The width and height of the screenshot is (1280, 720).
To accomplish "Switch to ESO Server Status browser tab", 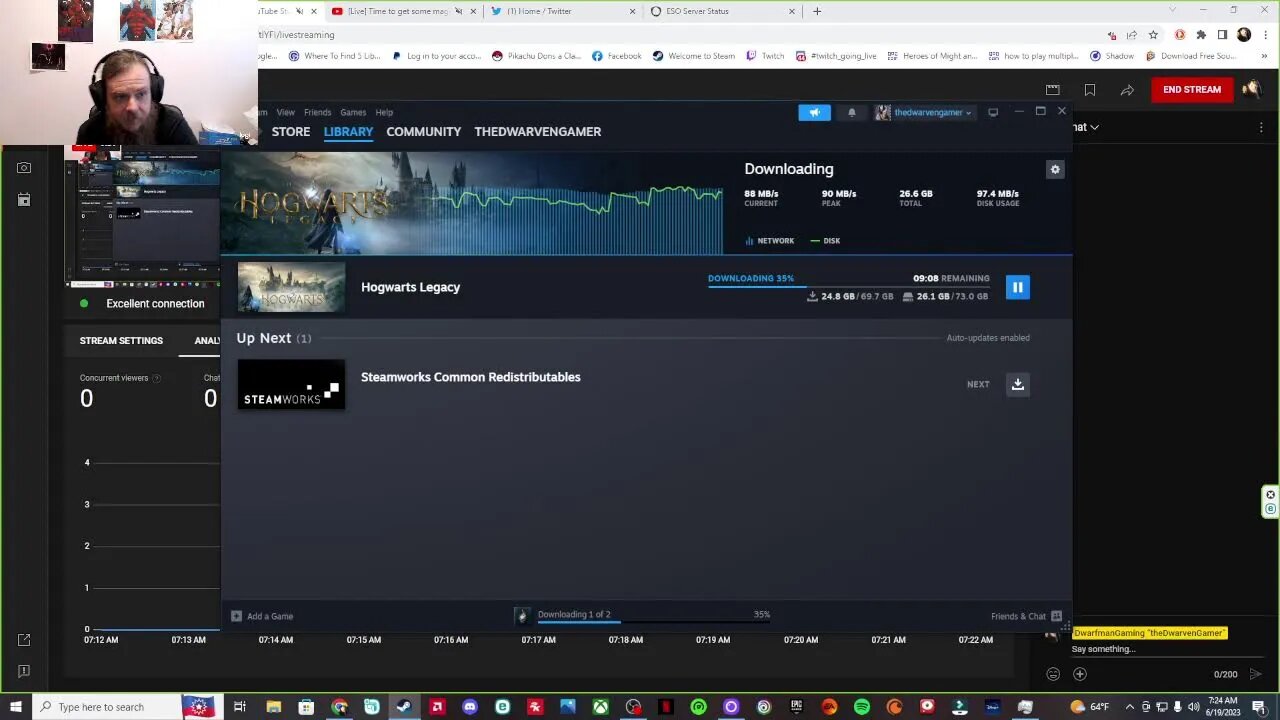I will (722, 11).
